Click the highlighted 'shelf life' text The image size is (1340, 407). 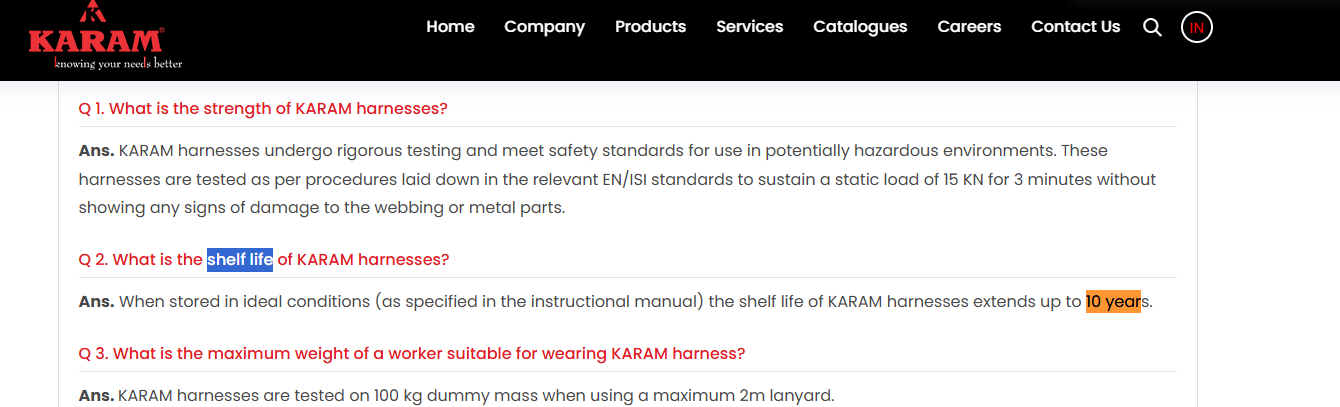[x=240, y=260]
